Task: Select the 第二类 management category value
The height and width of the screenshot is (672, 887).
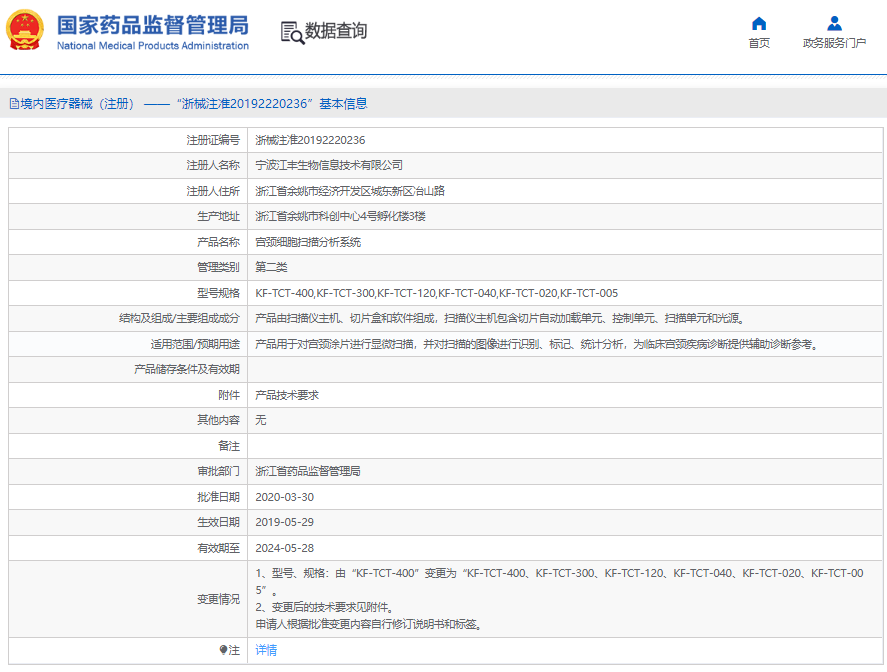Action: pos(271,267)
